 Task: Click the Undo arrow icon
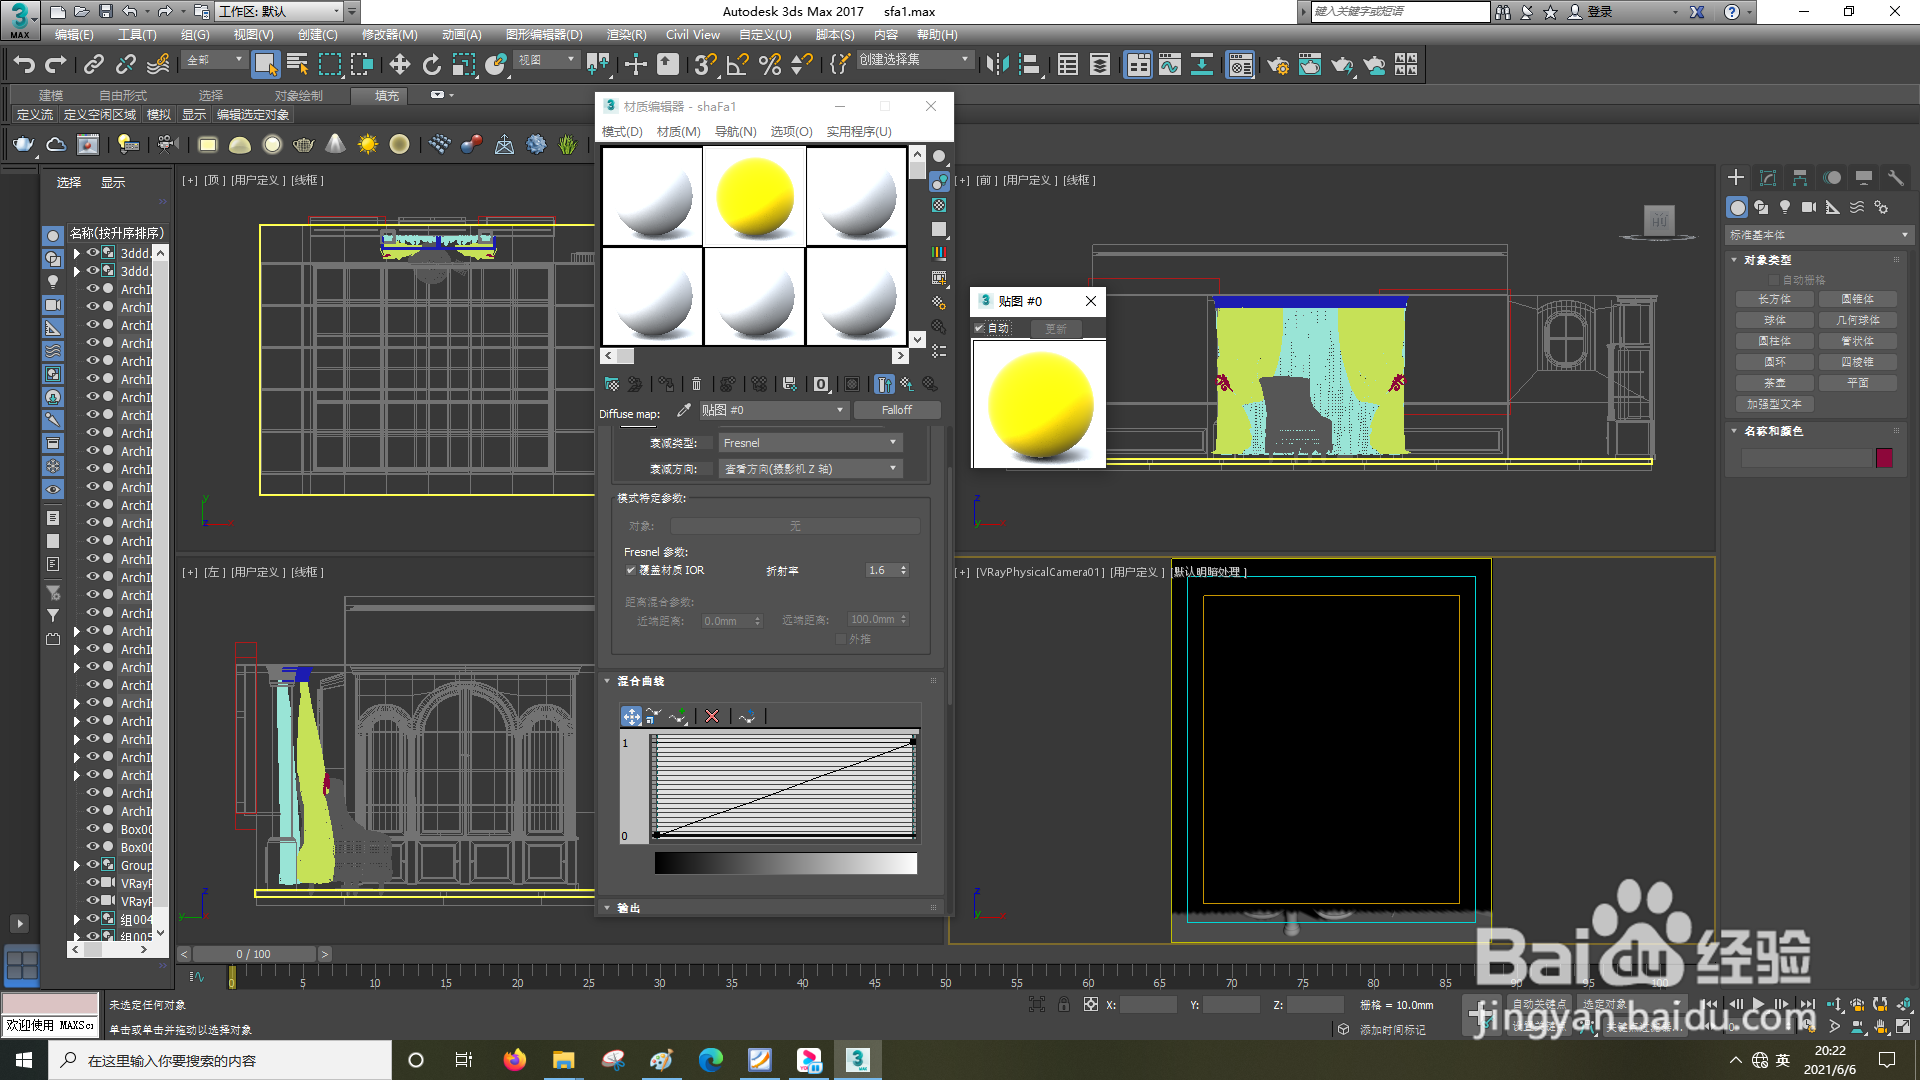tap(23, 65)
